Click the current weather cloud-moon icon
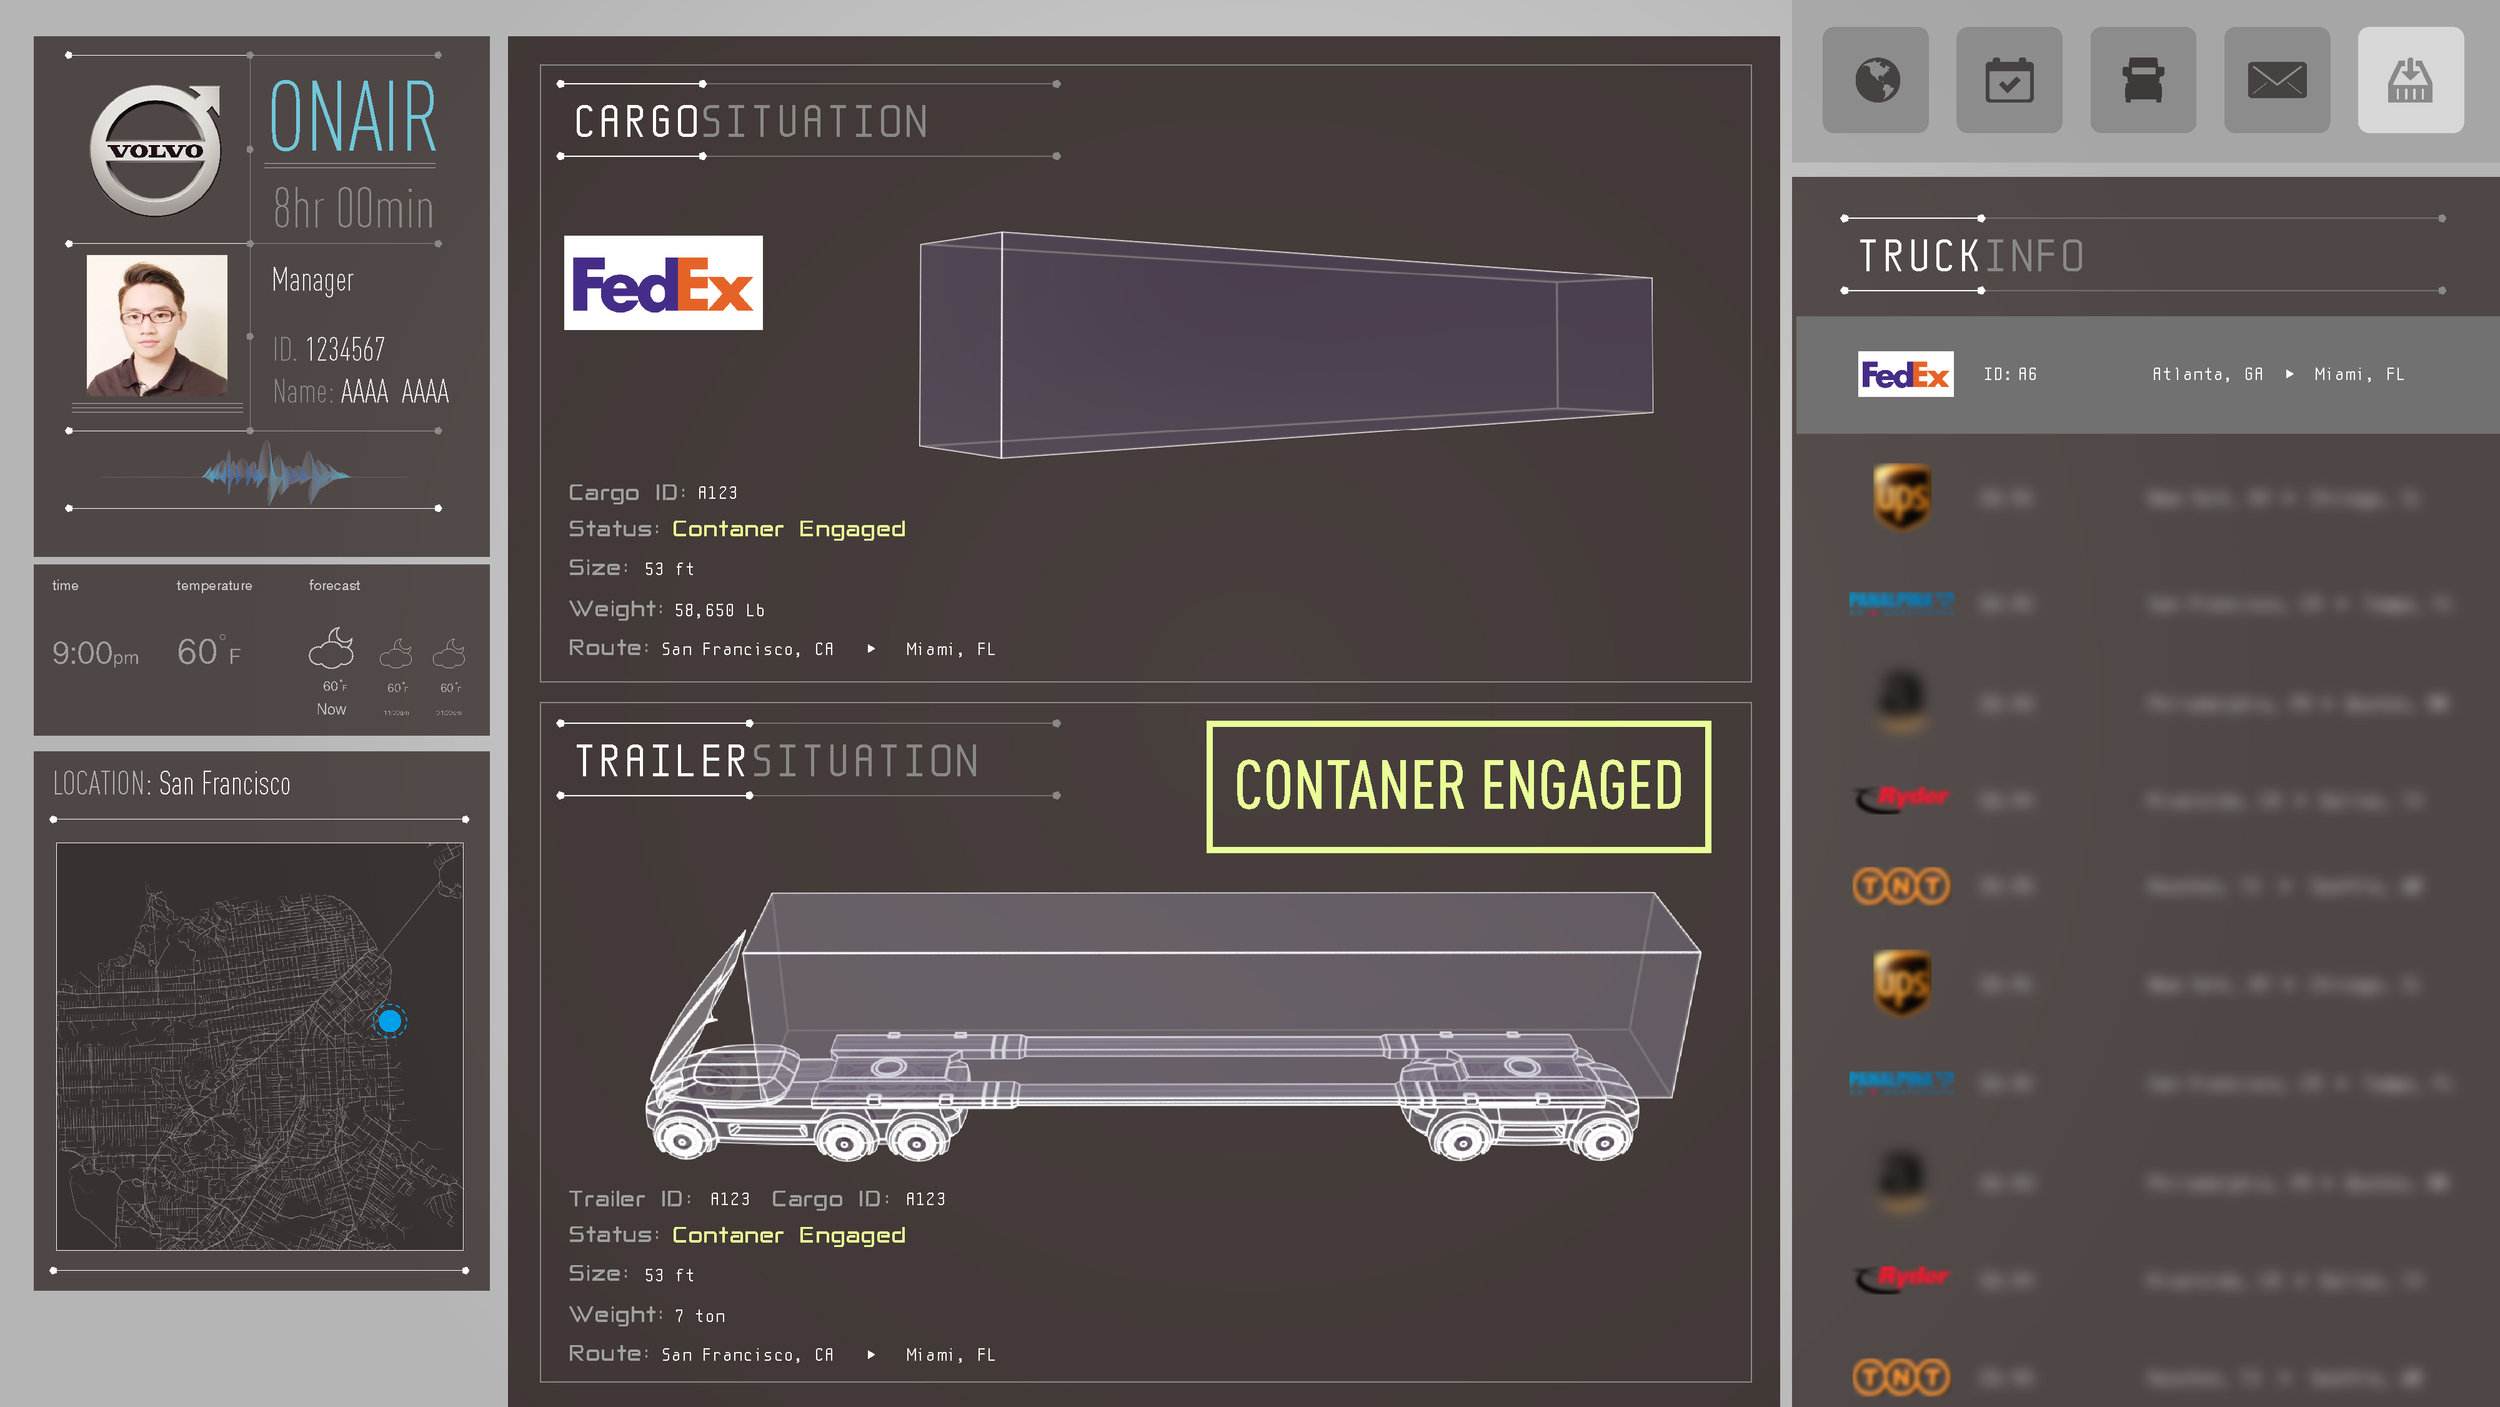 coord(331,648)
